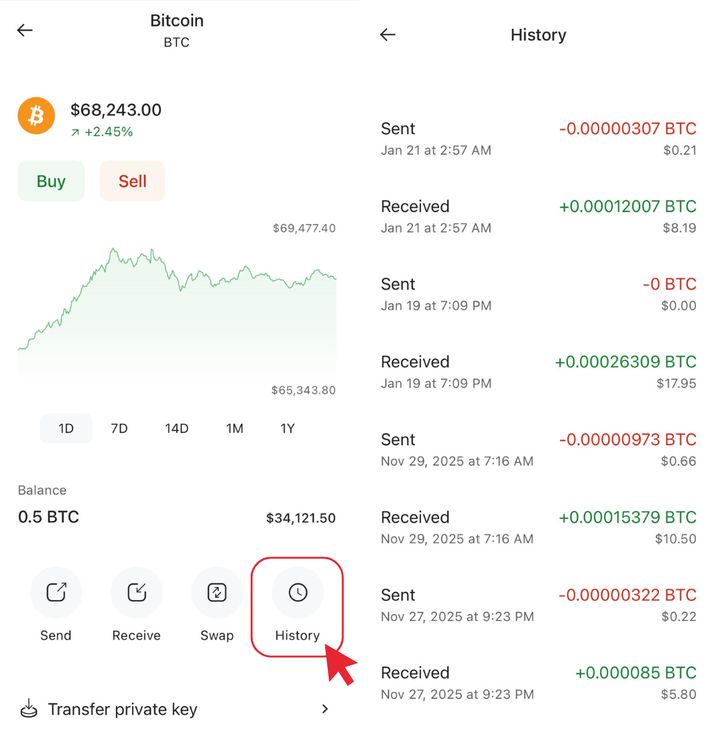
Task: Switch chart to 14D range
Action: 177,429
